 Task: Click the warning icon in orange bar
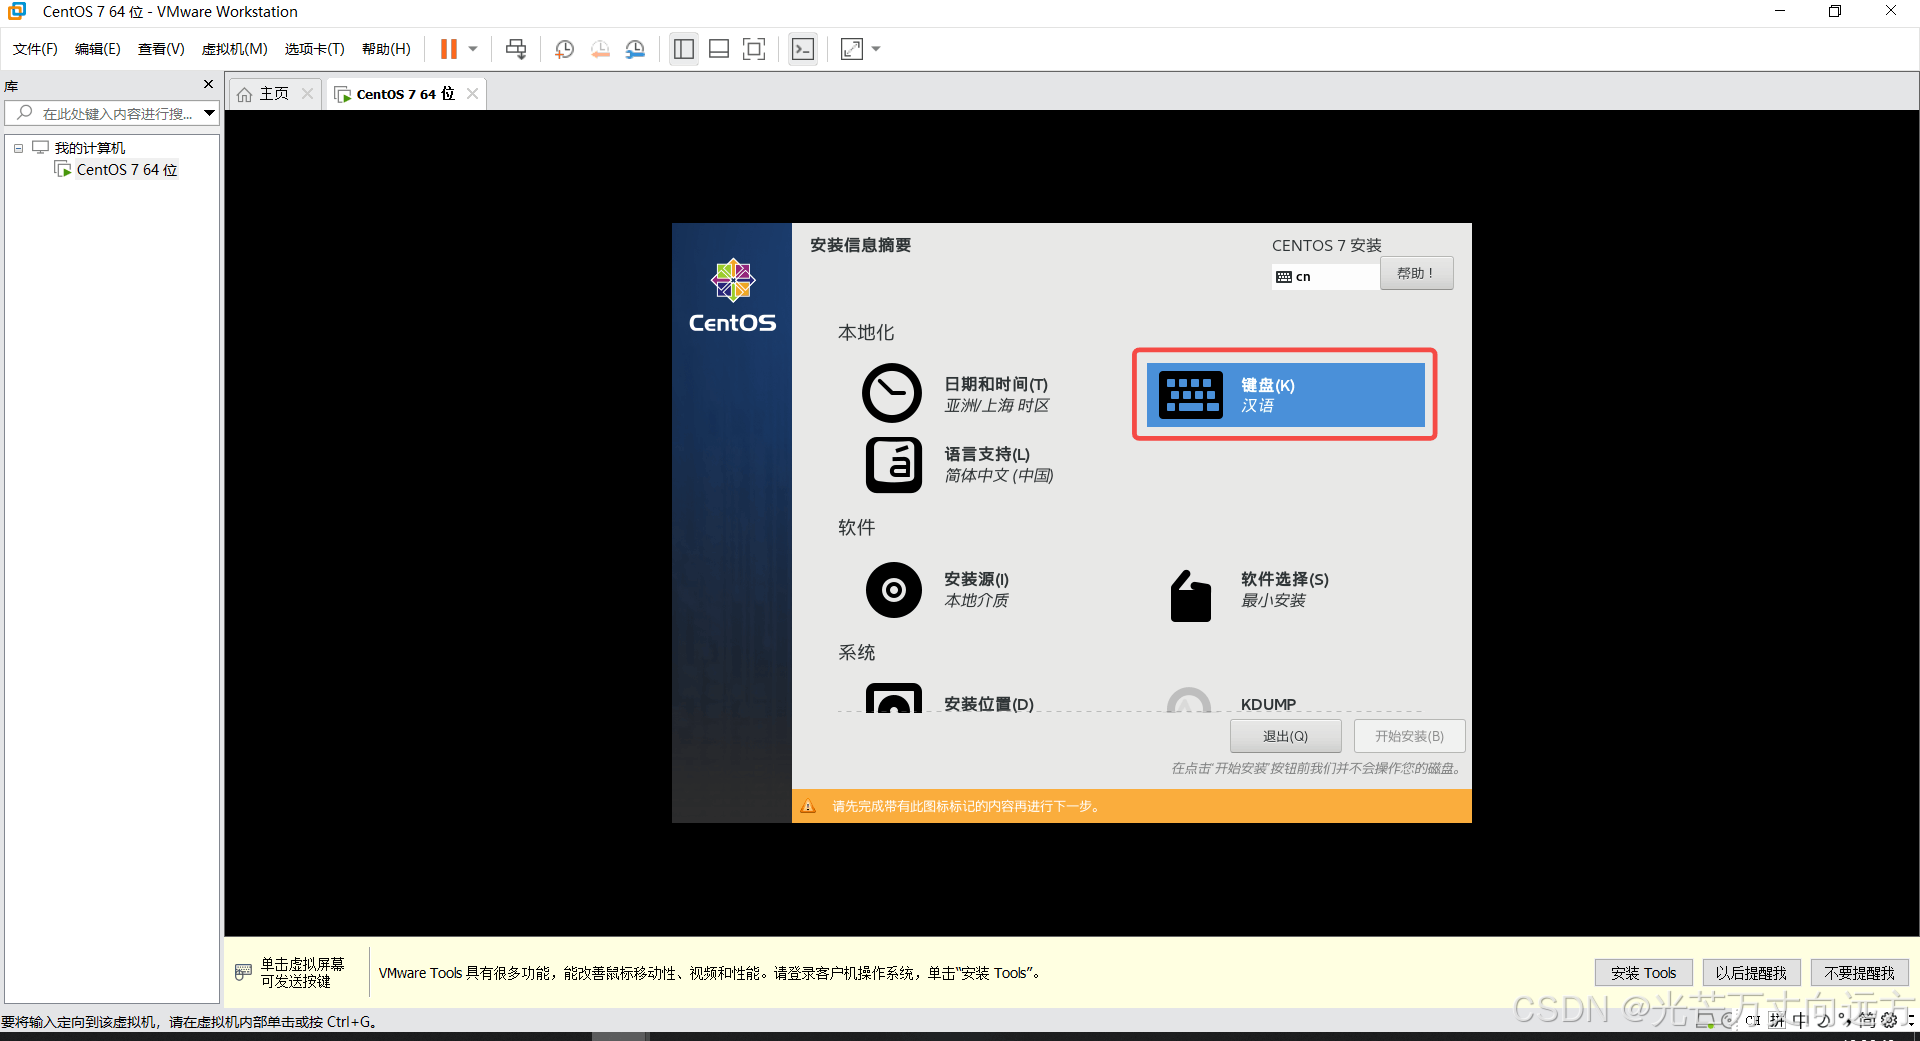coord(808,807)
